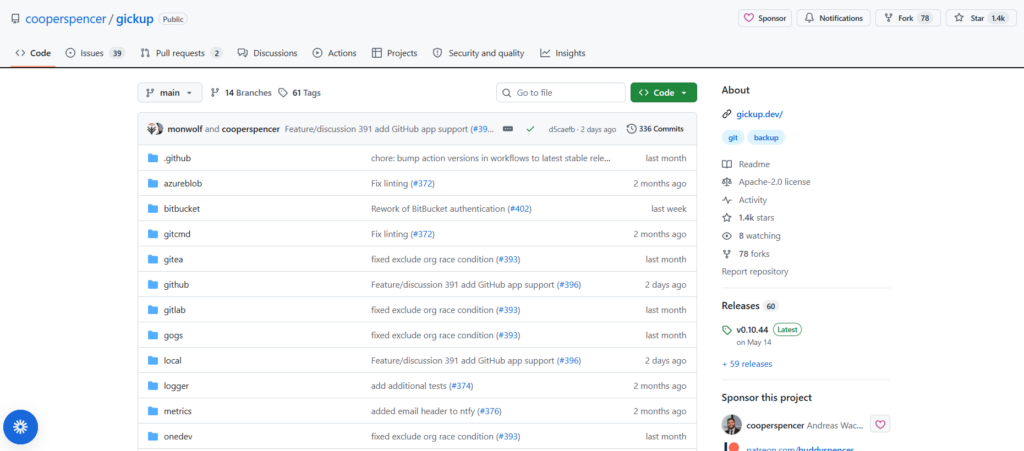Open the Issues tab
The image size is (1024, 451).
point(95,53)
